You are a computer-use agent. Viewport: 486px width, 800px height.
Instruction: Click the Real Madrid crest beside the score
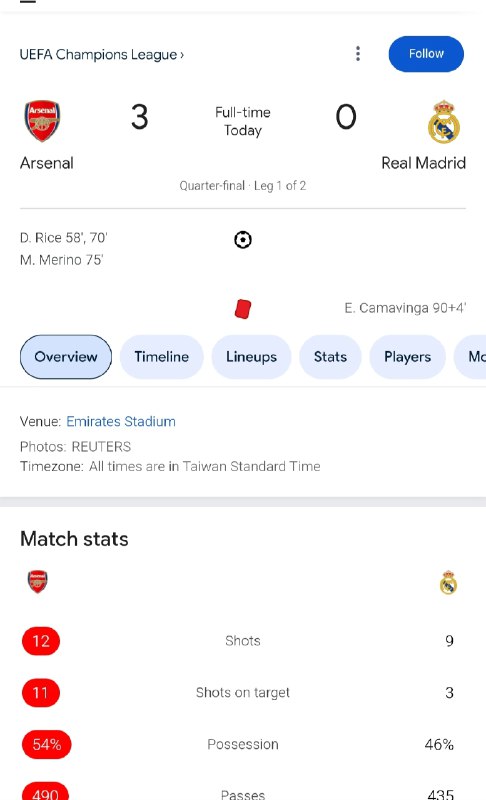tap(444, 122)
